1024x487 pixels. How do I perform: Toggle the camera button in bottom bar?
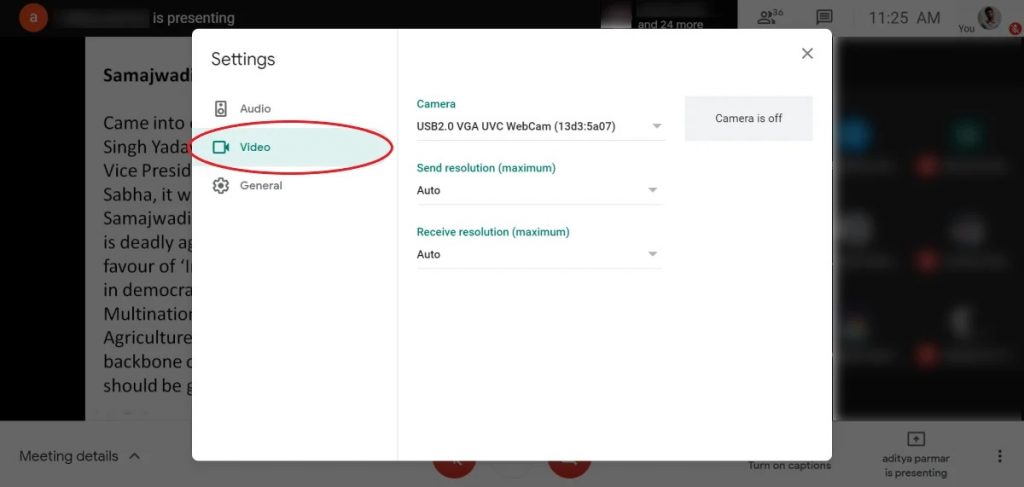pos(569,466)
